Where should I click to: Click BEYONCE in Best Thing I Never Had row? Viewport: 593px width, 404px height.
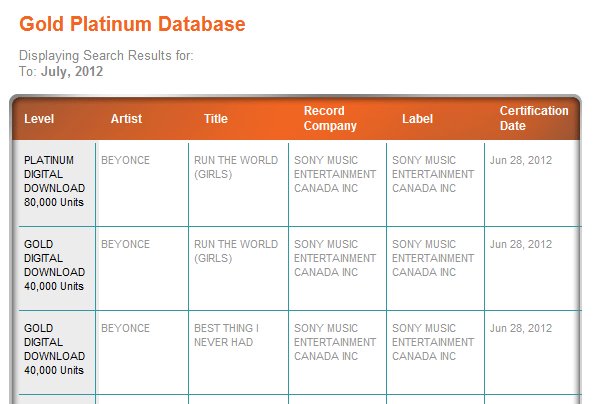point(126,328)
